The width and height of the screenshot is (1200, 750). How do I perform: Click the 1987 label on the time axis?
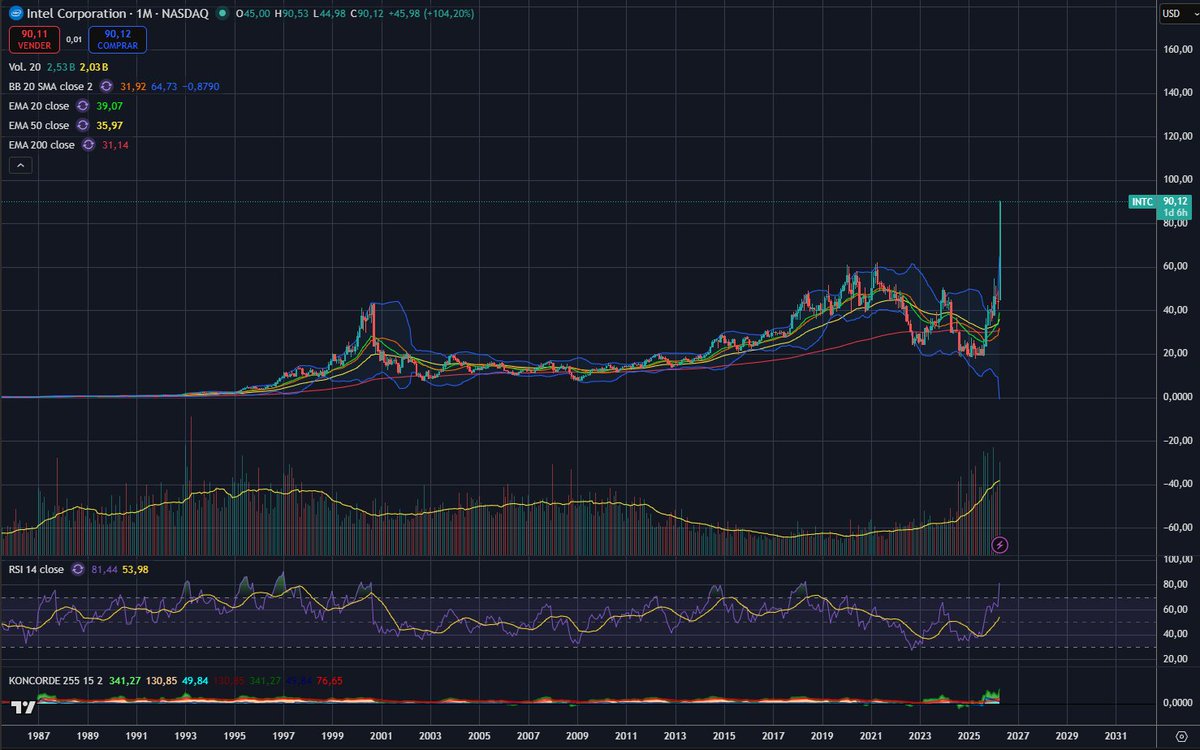point(39,735)
